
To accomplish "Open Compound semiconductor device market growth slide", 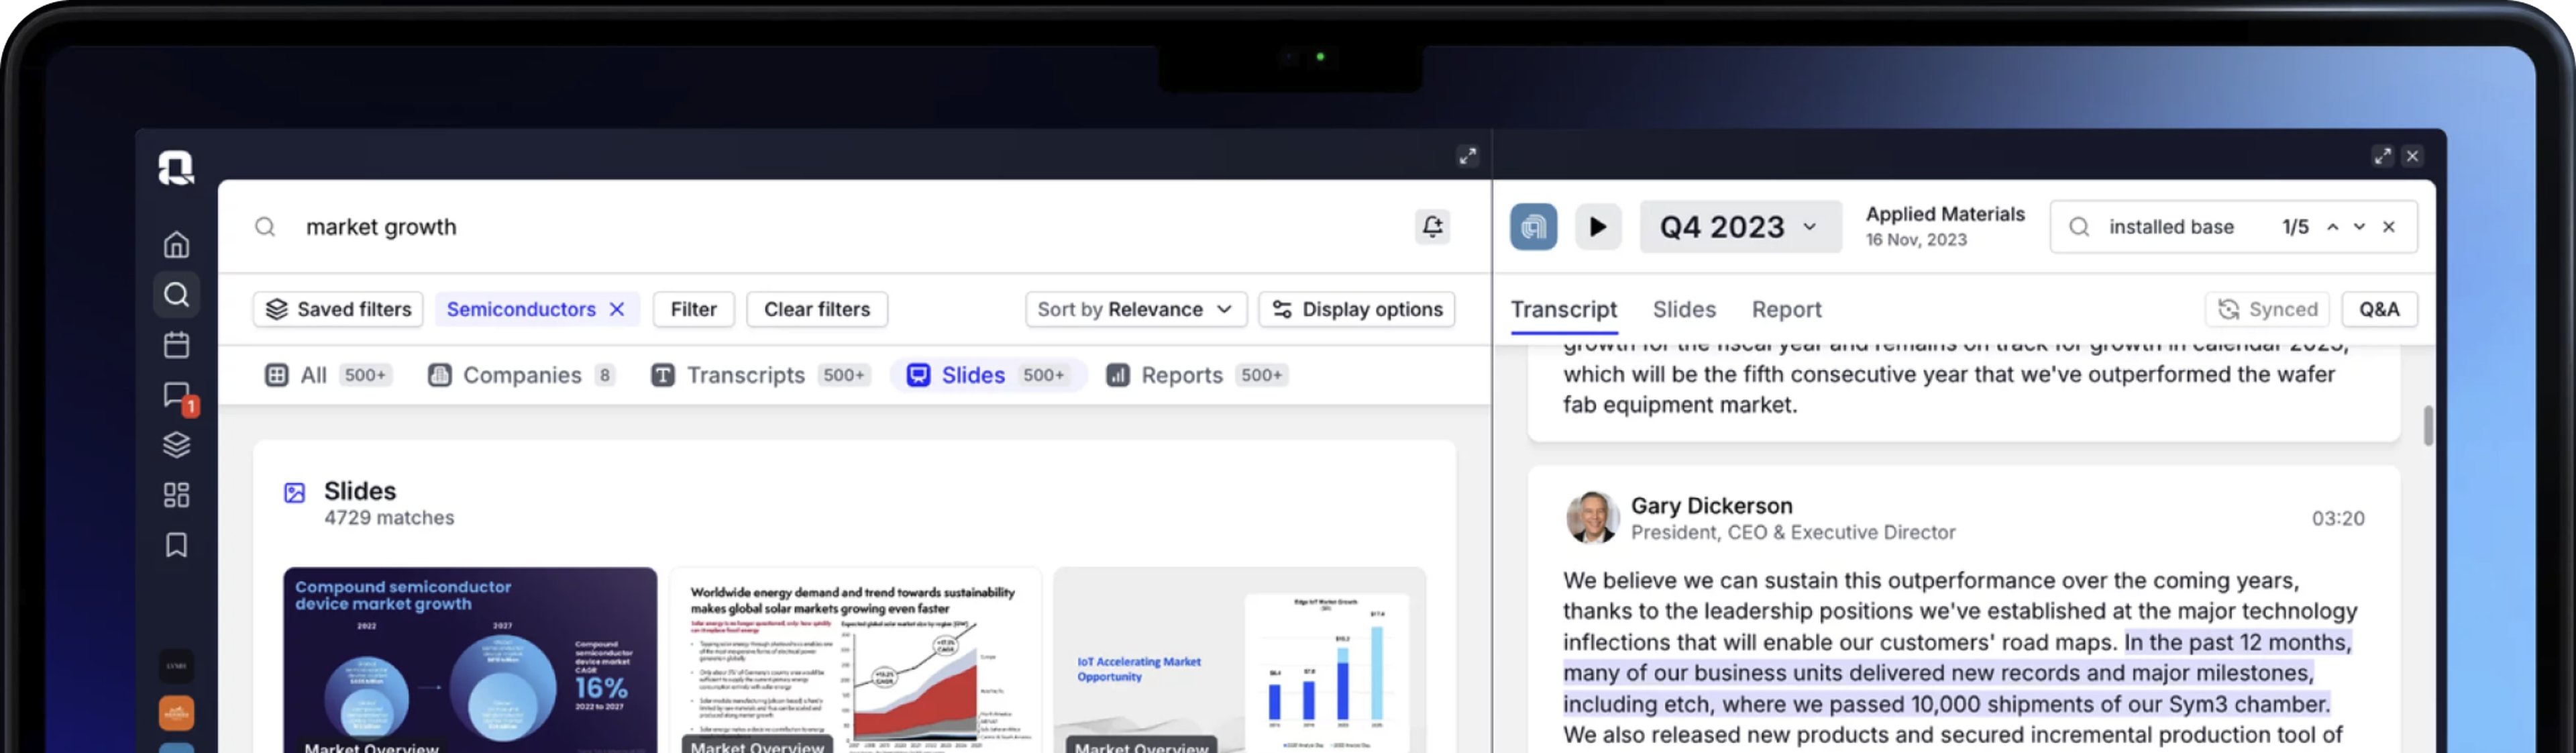I will tap(470, 660).
